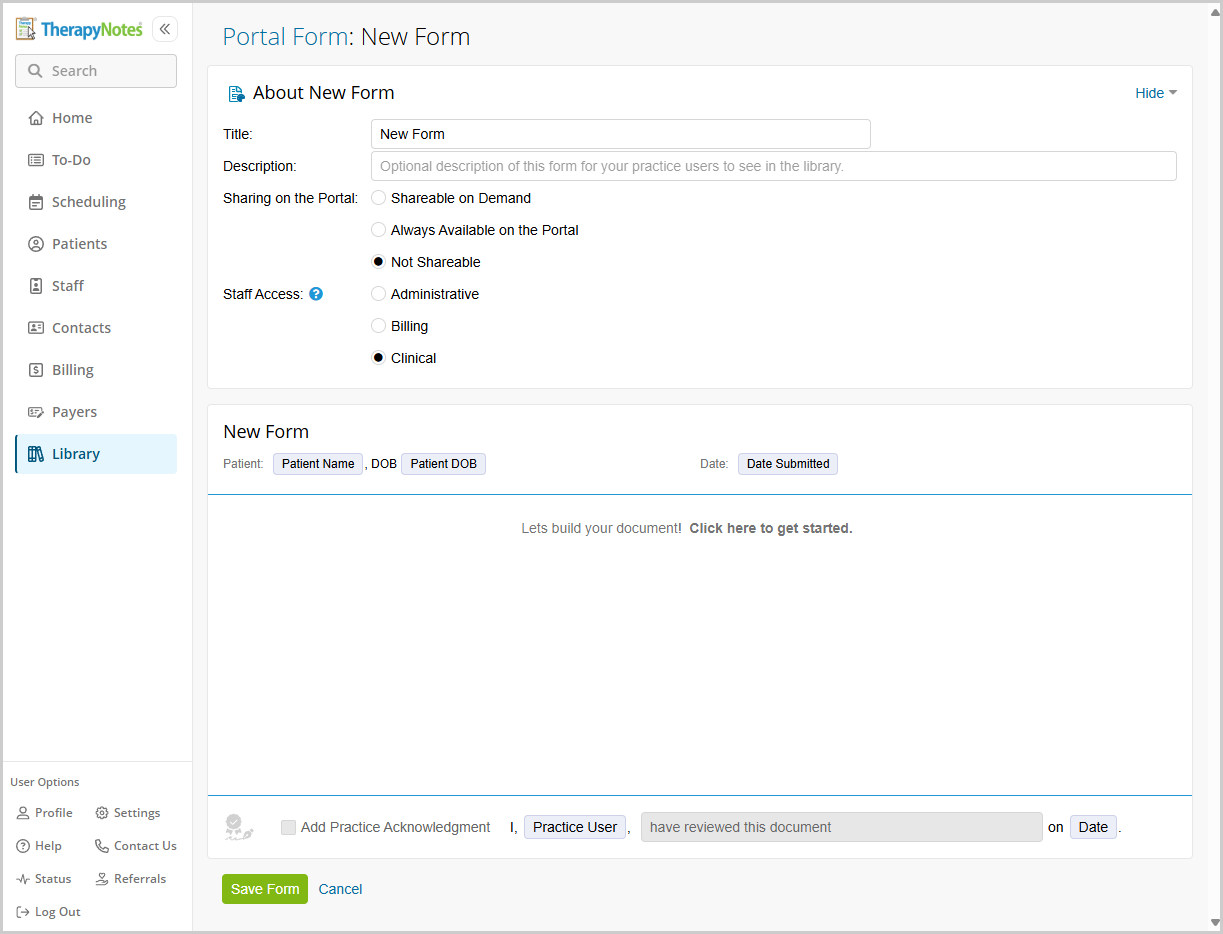
Task: Collapse the sidebar with the double-chevron icon
Action: 165,29
